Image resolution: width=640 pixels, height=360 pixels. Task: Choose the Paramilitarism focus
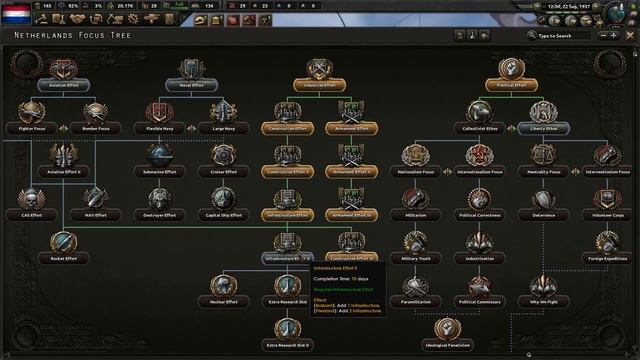(x=416, y=291)
